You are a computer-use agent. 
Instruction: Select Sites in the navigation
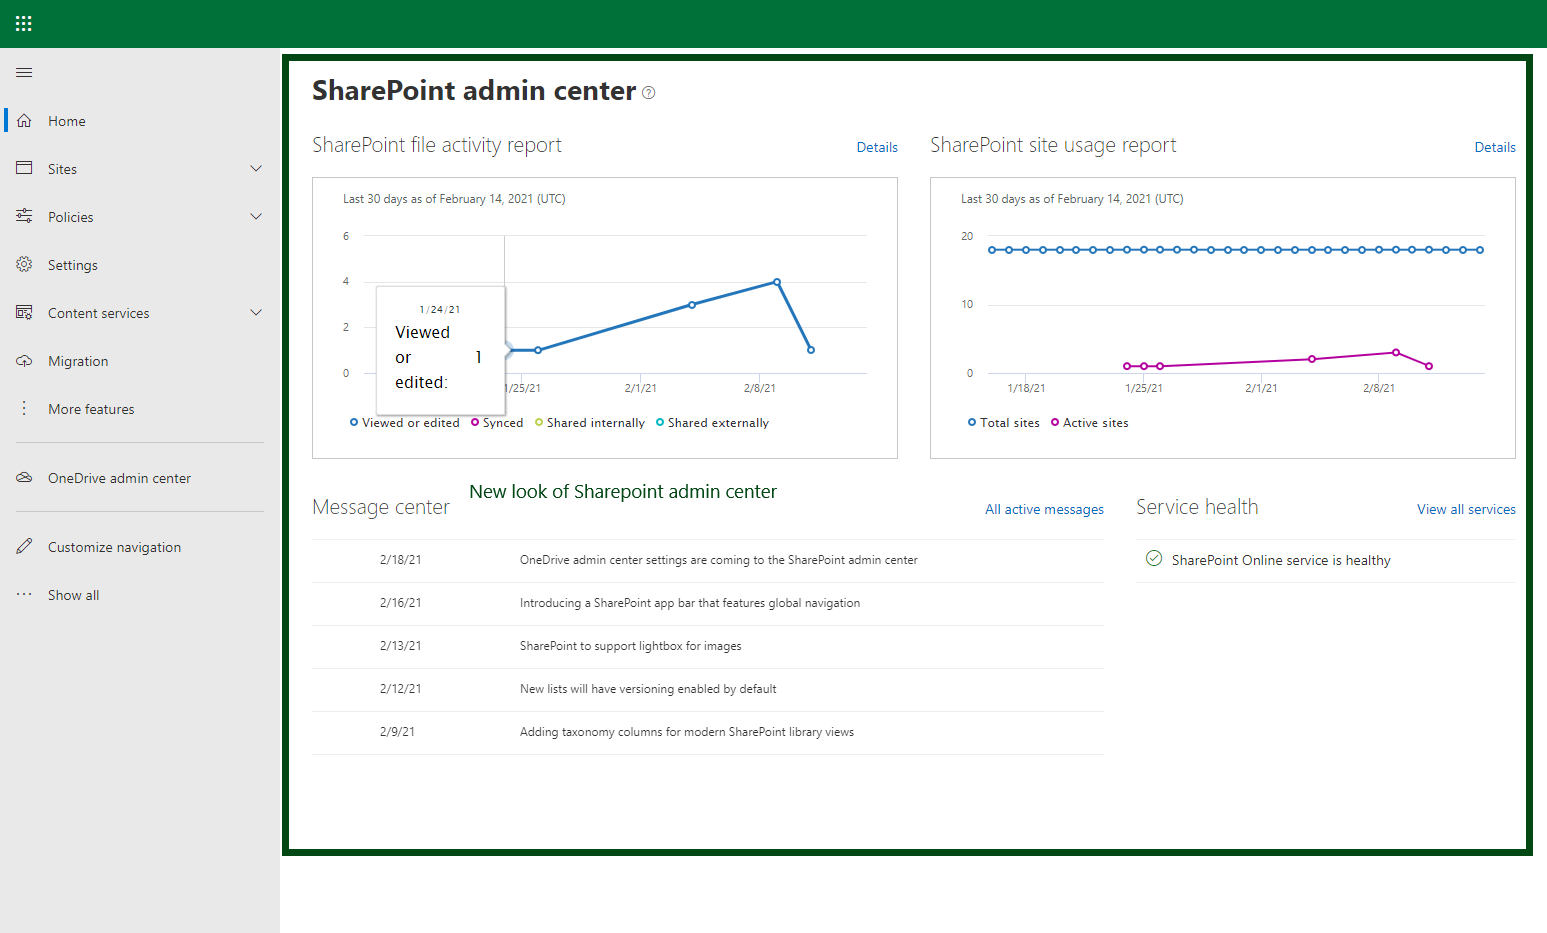(x=62, y=169)
